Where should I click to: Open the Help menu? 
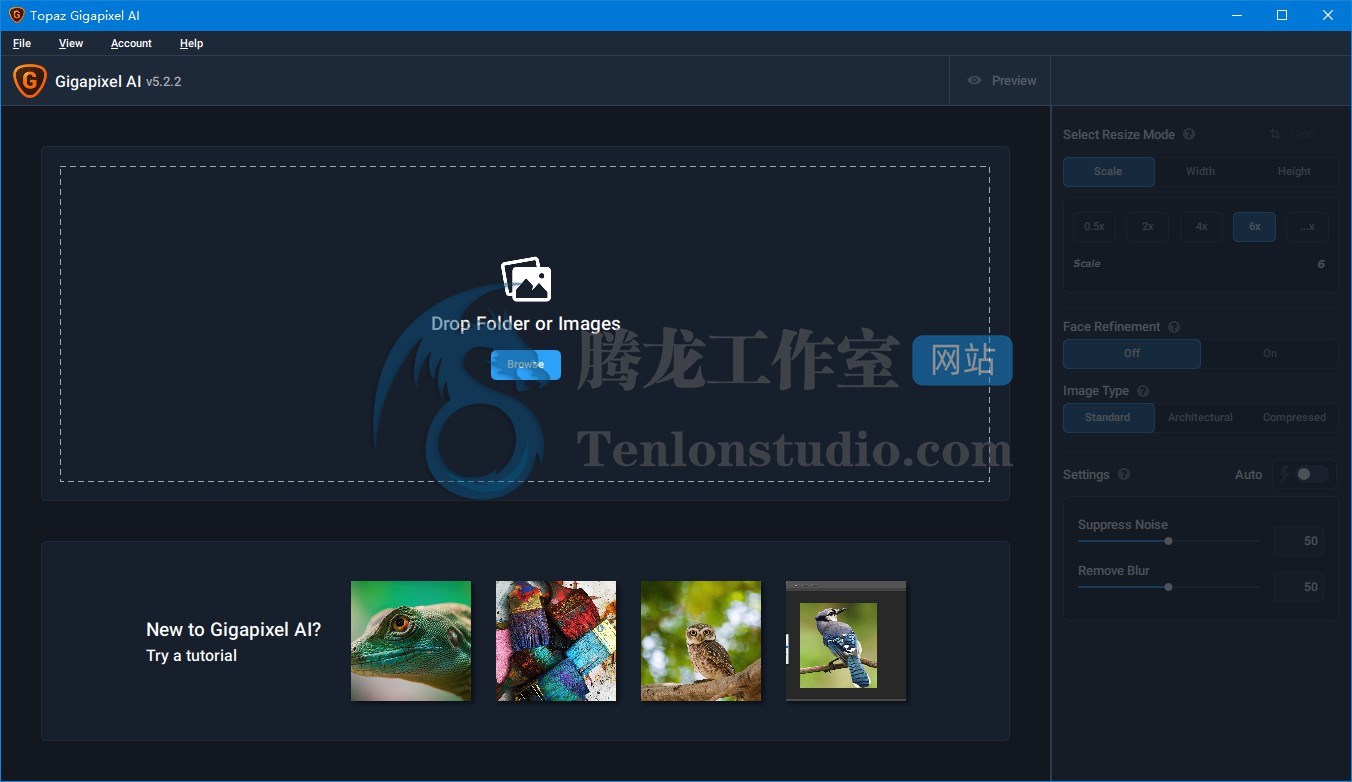coord(191,43)
